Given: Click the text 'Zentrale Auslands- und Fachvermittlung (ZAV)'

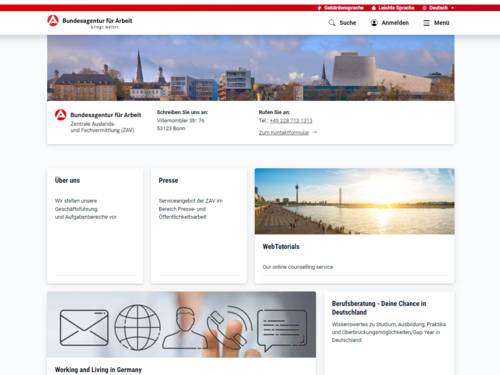Looking at the screenshot, I should [102, 127].
